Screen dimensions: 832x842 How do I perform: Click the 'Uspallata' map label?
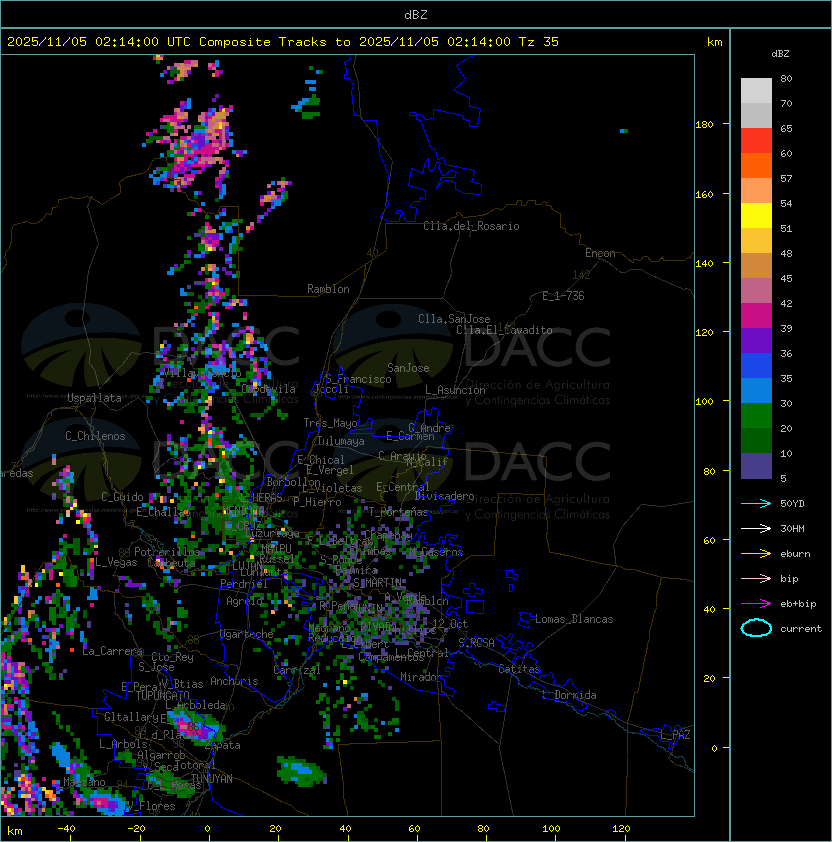(94, 398)
